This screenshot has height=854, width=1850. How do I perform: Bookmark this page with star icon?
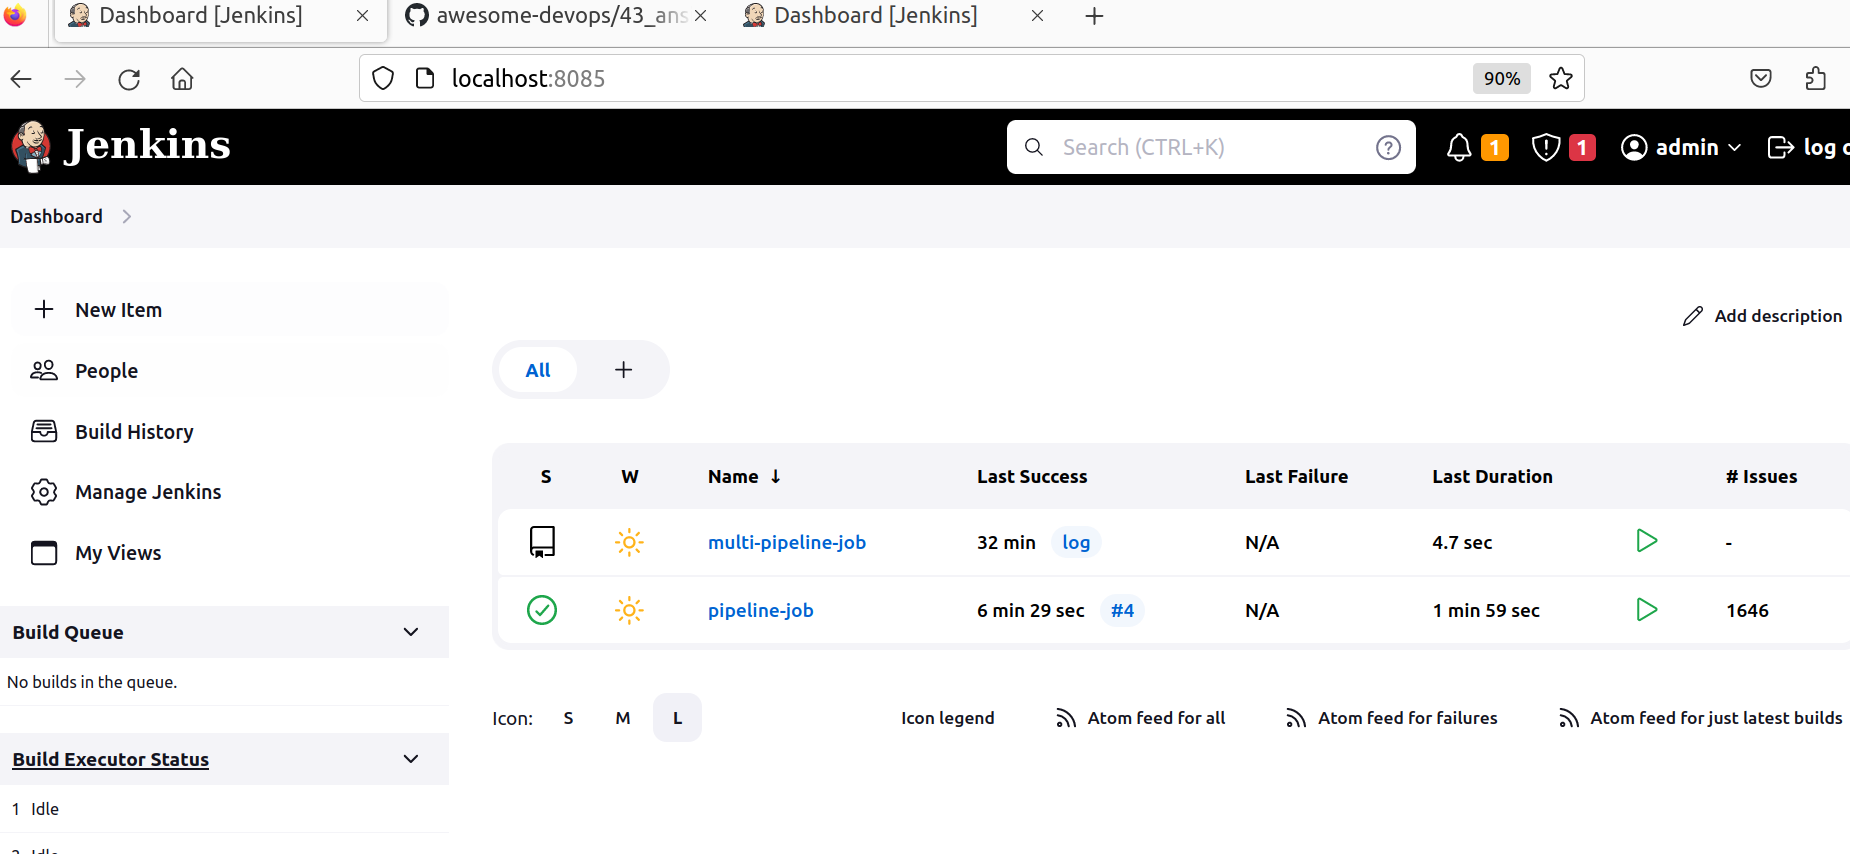coord(1561,78)
